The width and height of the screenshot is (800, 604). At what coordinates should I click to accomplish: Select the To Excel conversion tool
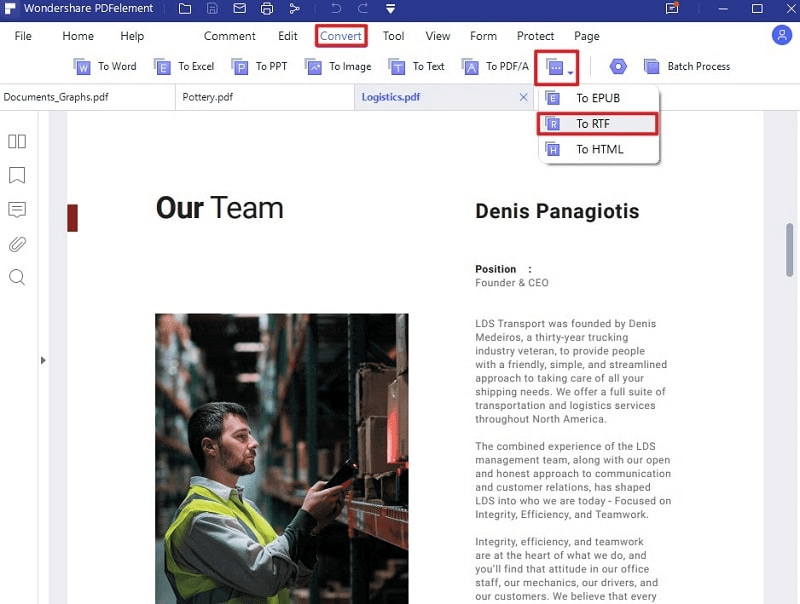[184, 66]
